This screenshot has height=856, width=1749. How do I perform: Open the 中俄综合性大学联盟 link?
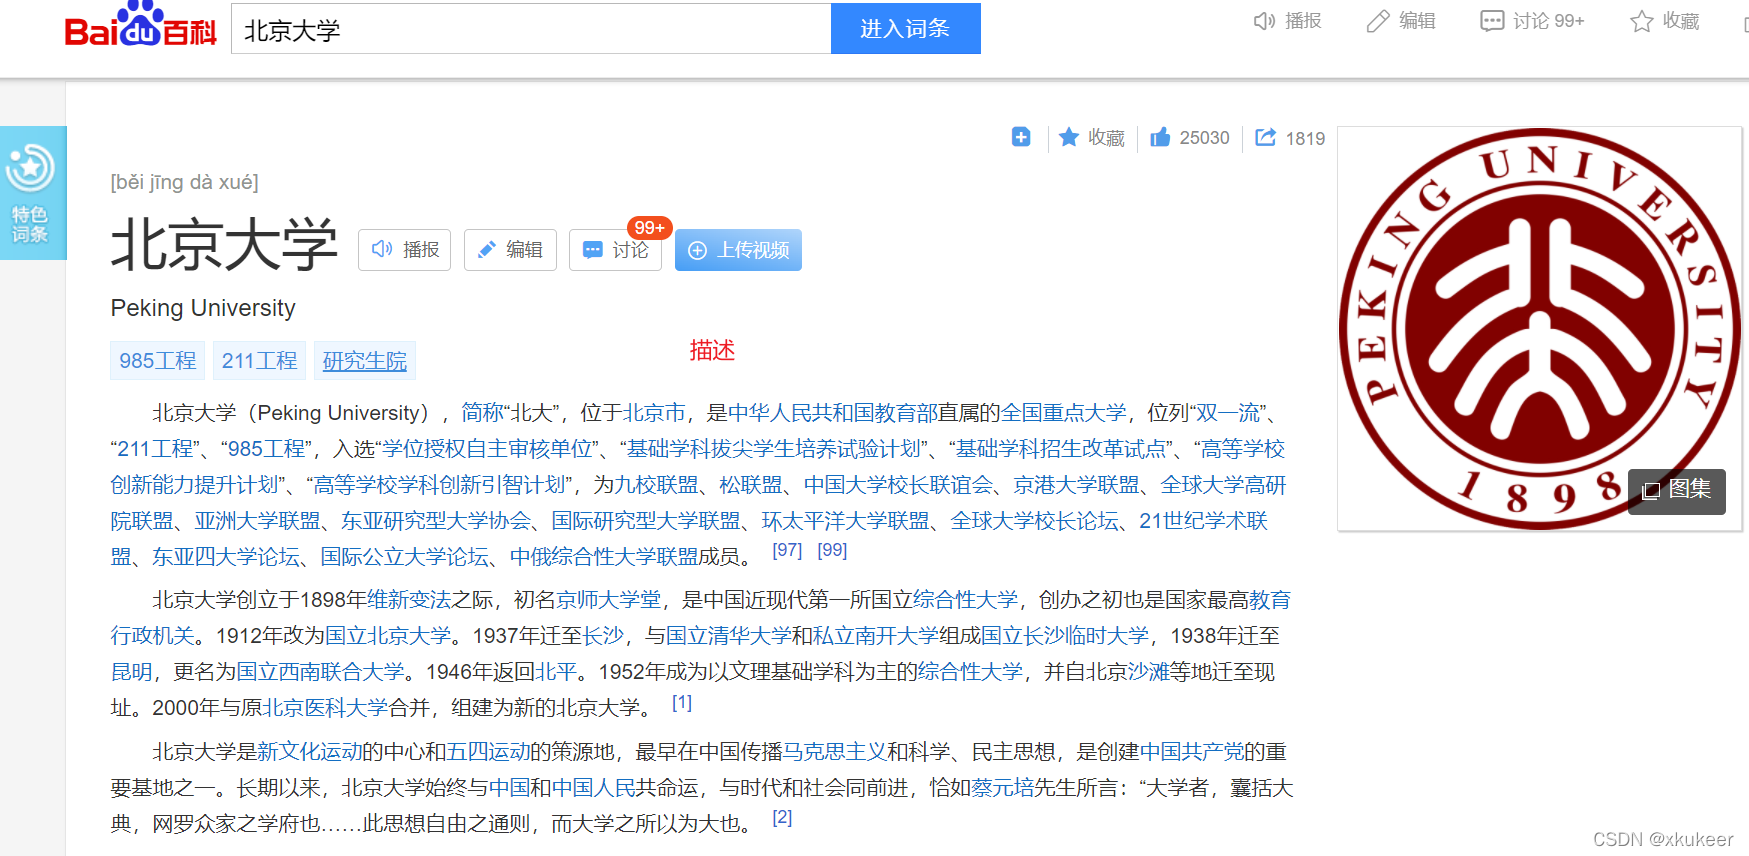[x=604, y=557]
